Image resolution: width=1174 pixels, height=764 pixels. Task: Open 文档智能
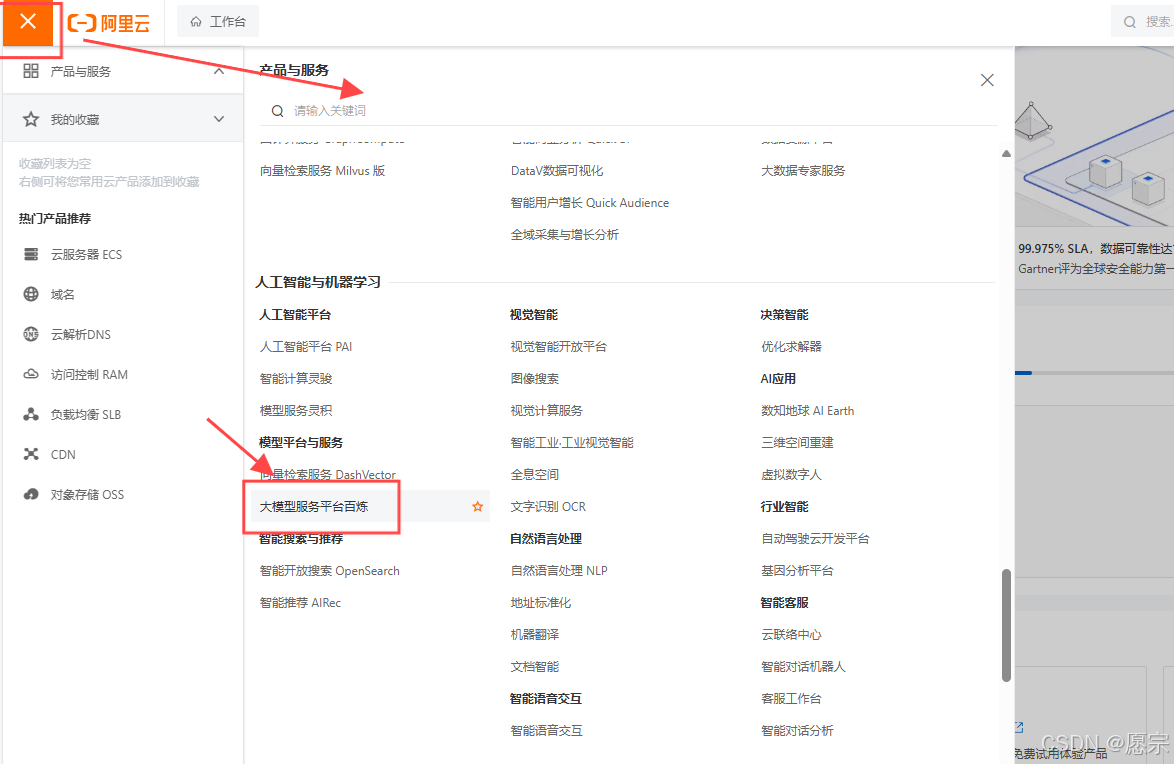[535, 667]
